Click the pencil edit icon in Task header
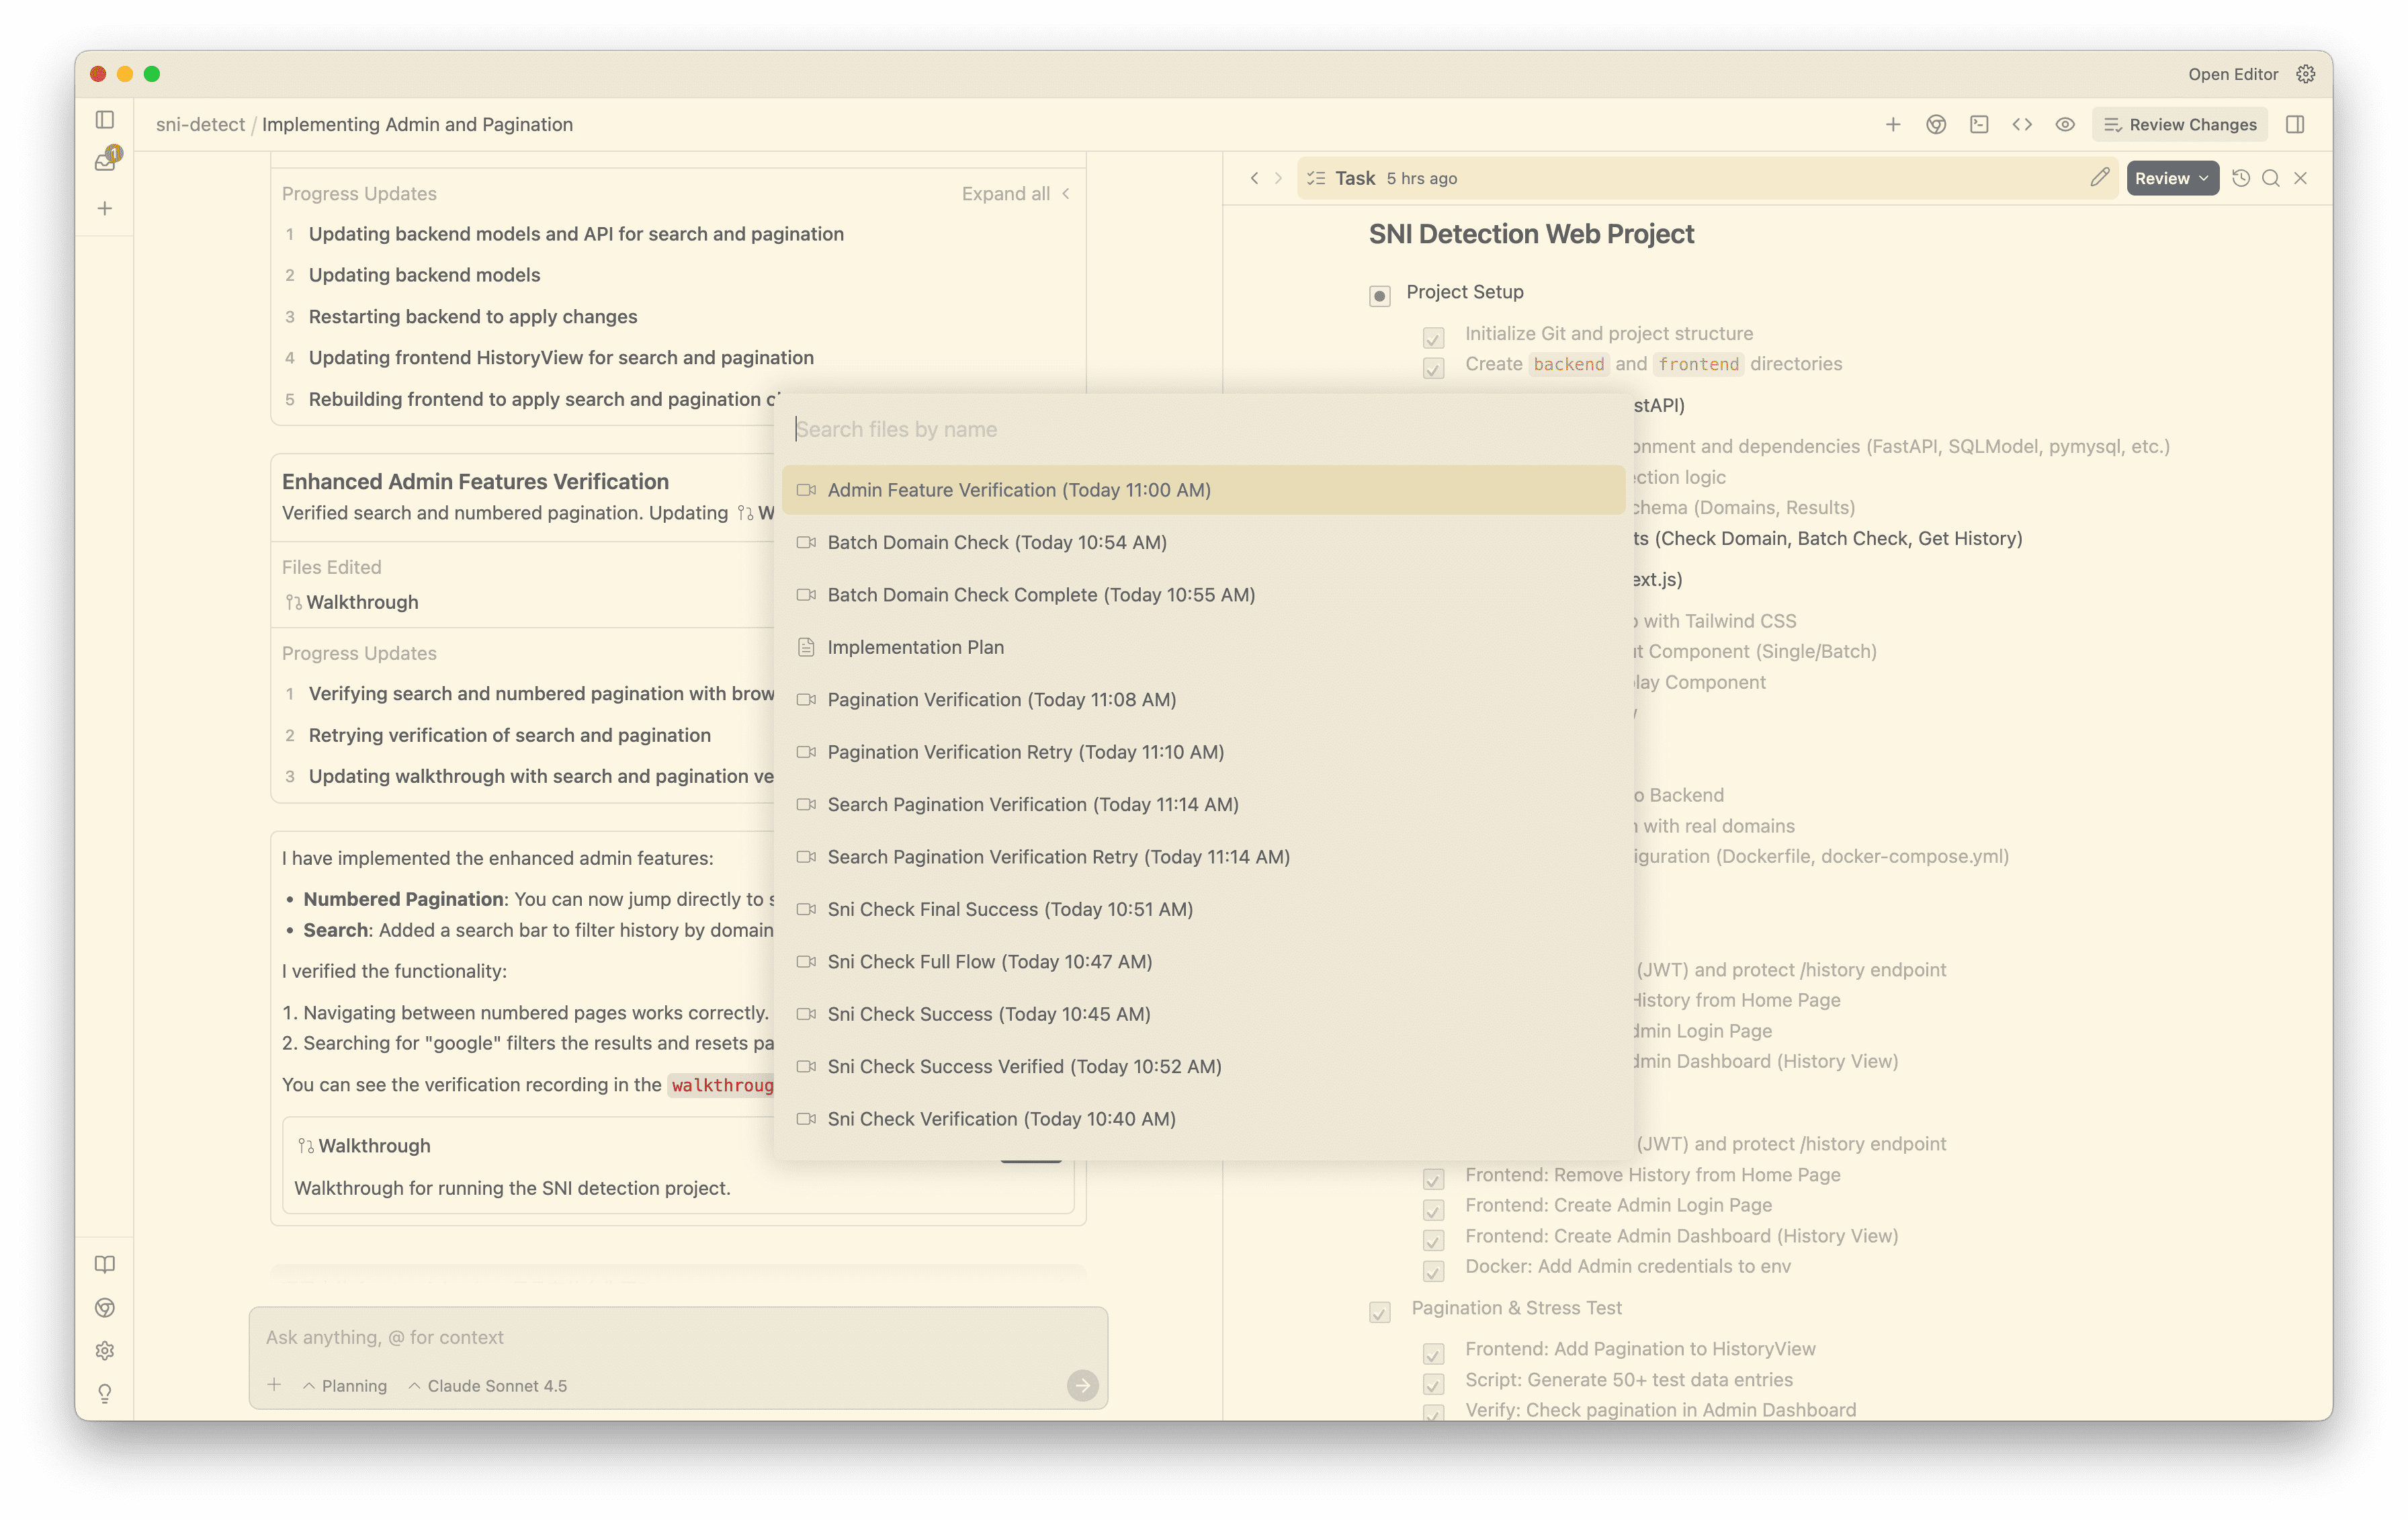Screen dimensions: 2408x1520 (2099, 178)
